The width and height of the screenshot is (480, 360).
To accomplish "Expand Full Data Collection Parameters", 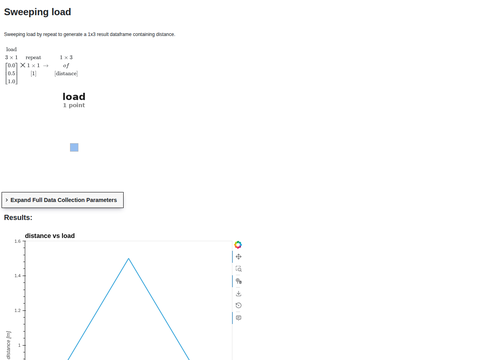I will point(63,200).
